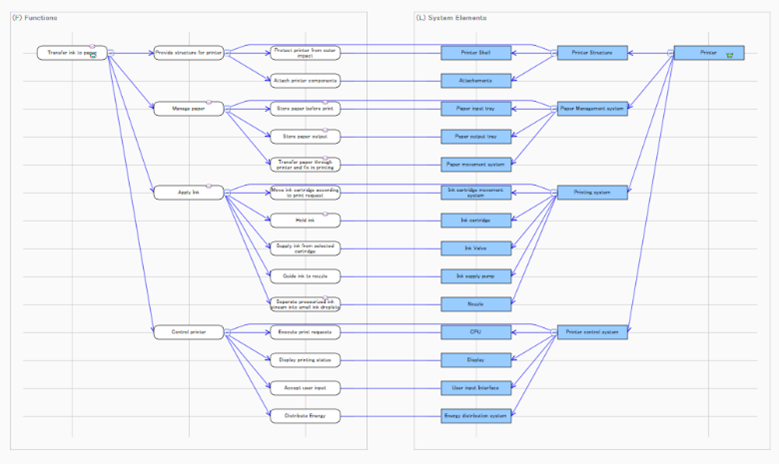Viewport: 779px width, 464px height.
Task: Select the 'Manage paper' function node
Action: pos(189,108)
